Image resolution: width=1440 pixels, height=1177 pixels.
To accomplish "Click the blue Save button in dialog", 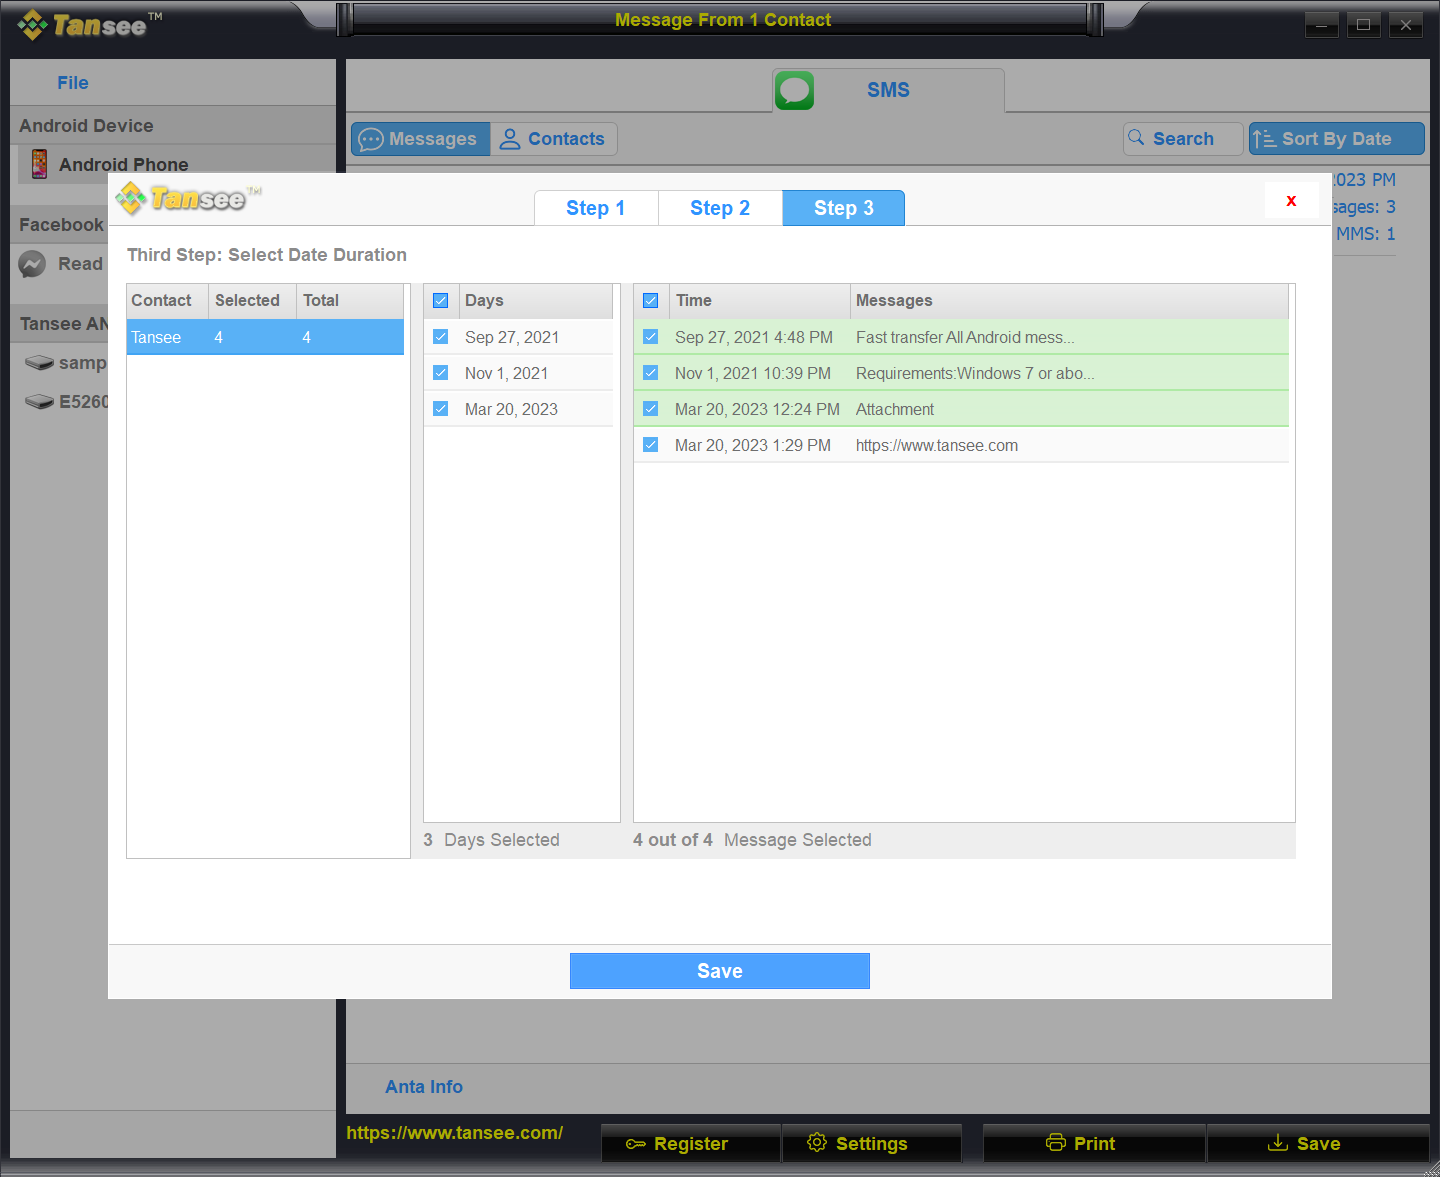I will pyautogui.click(x=720, y=971).
